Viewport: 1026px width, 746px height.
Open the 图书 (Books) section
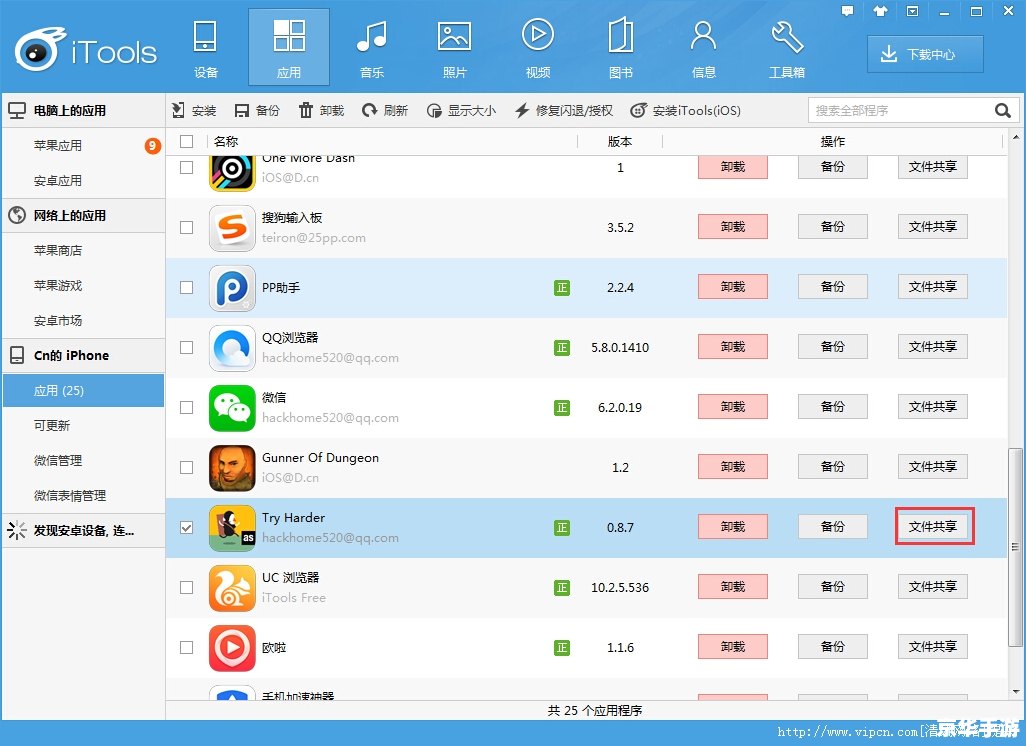pyautogui.click(x=621, y=48)
